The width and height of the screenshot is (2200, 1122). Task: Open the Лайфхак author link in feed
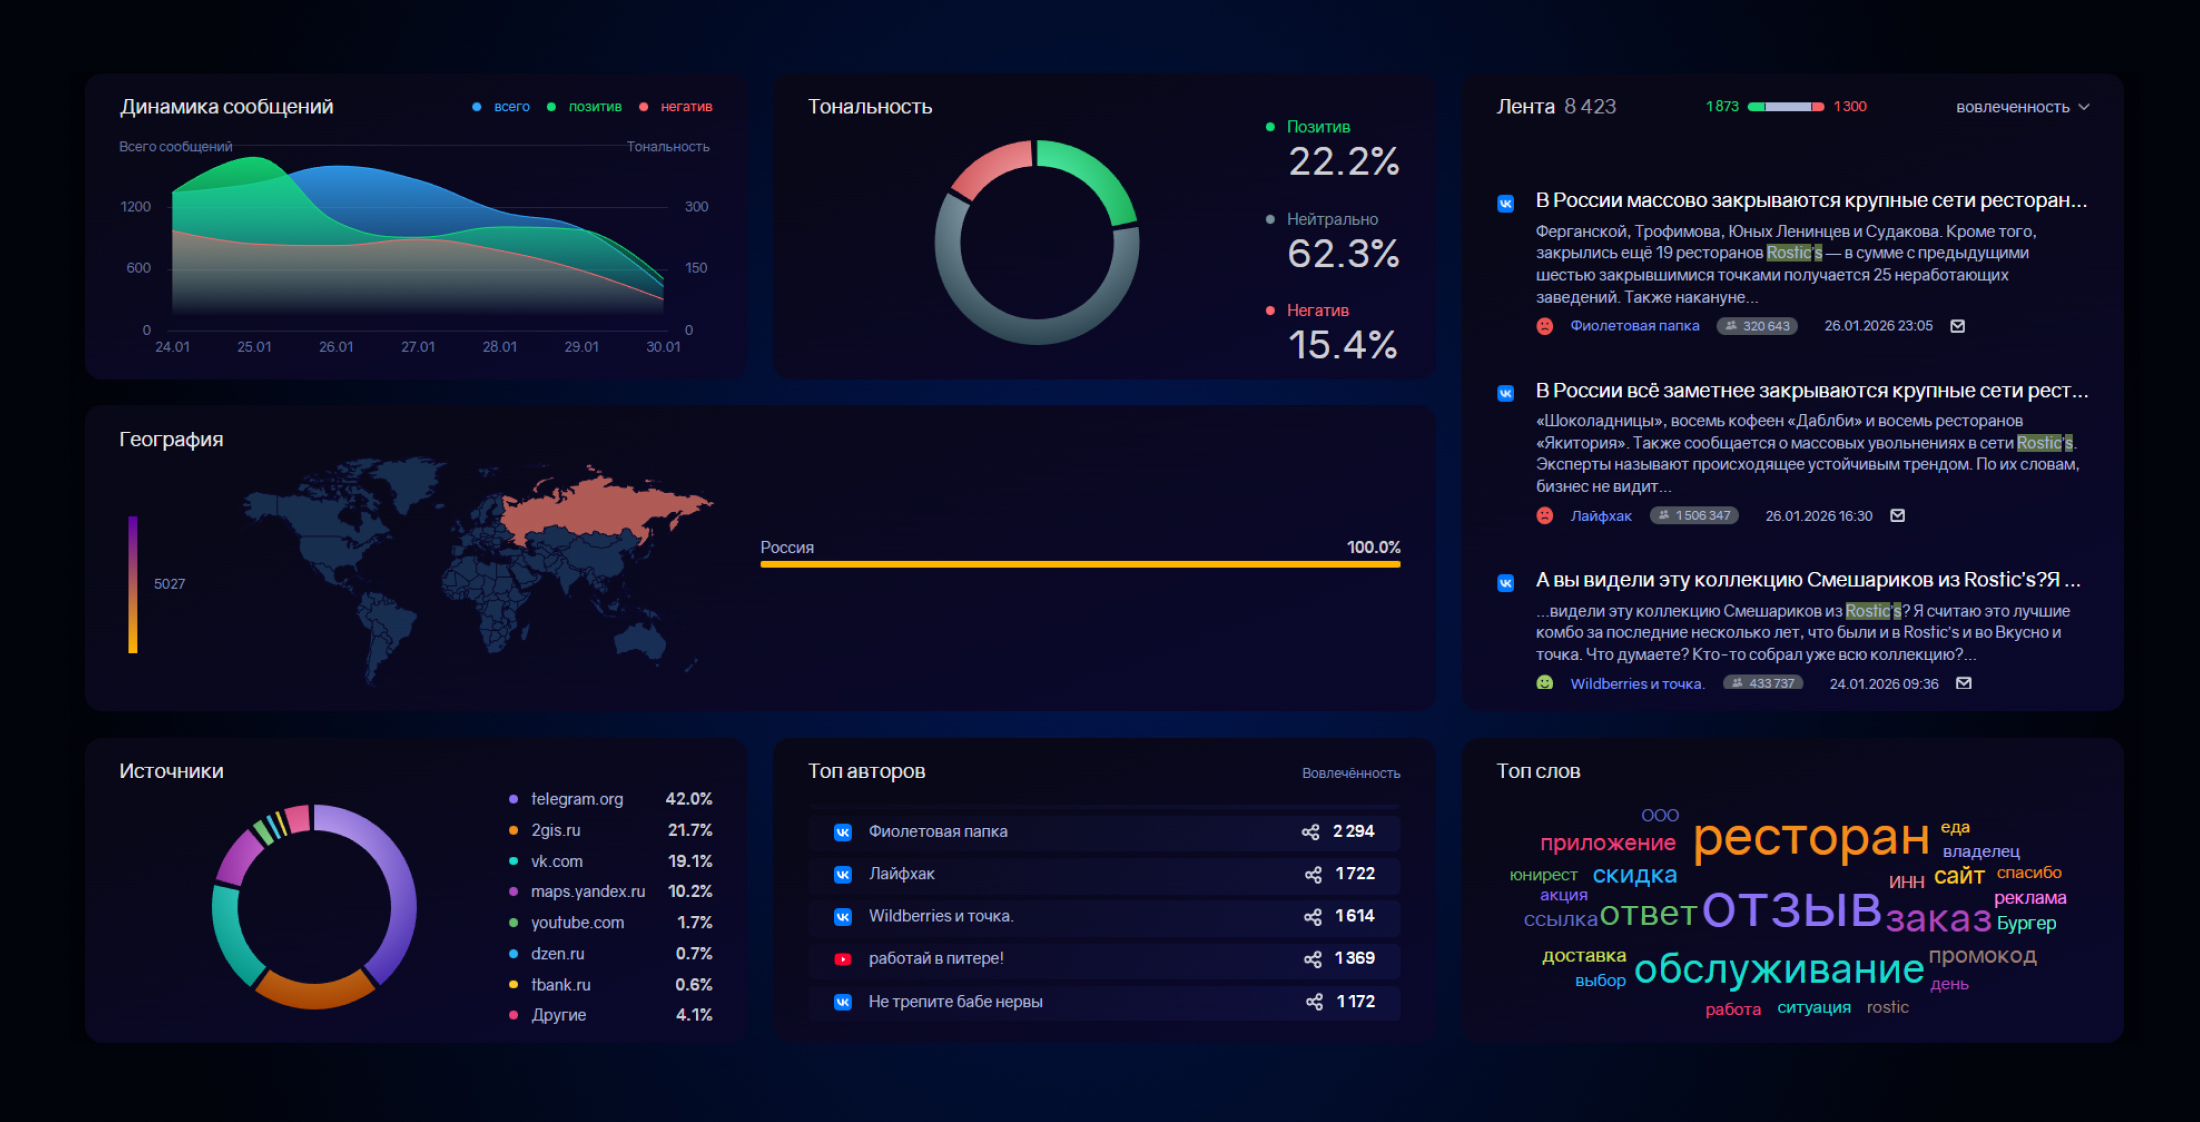pos(1601,516)
